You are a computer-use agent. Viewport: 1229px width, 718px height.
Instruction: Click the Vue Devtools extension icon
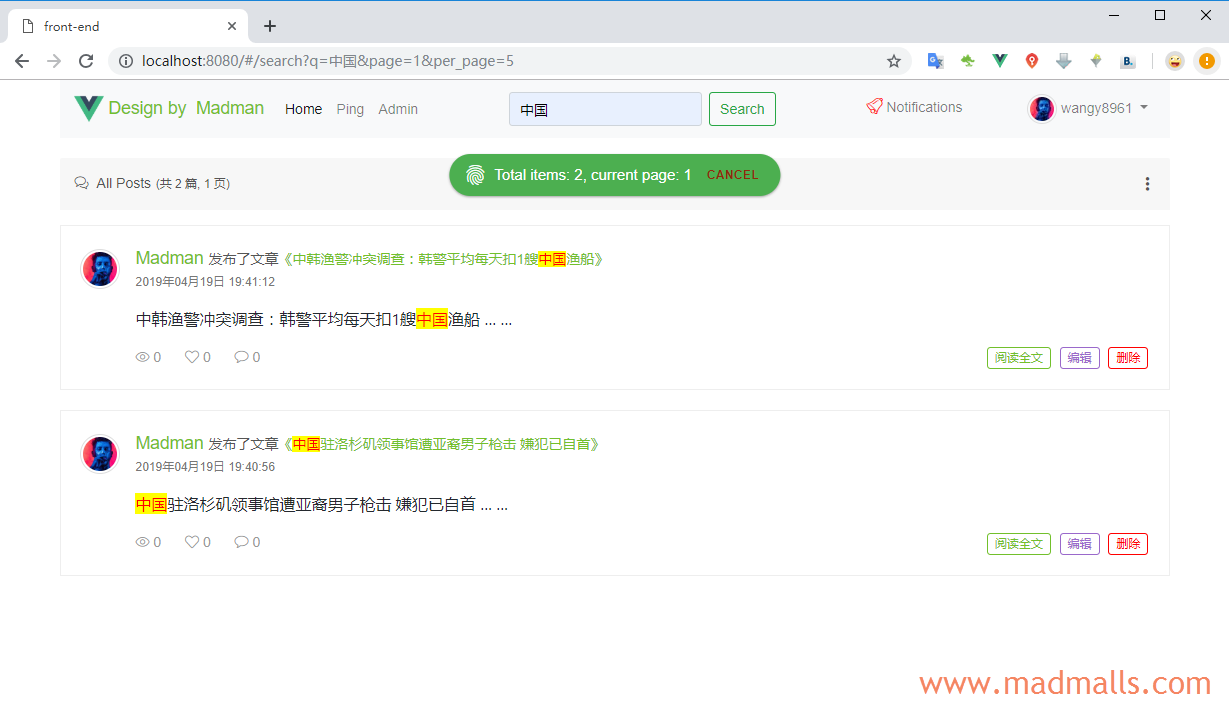click(999, 61)
